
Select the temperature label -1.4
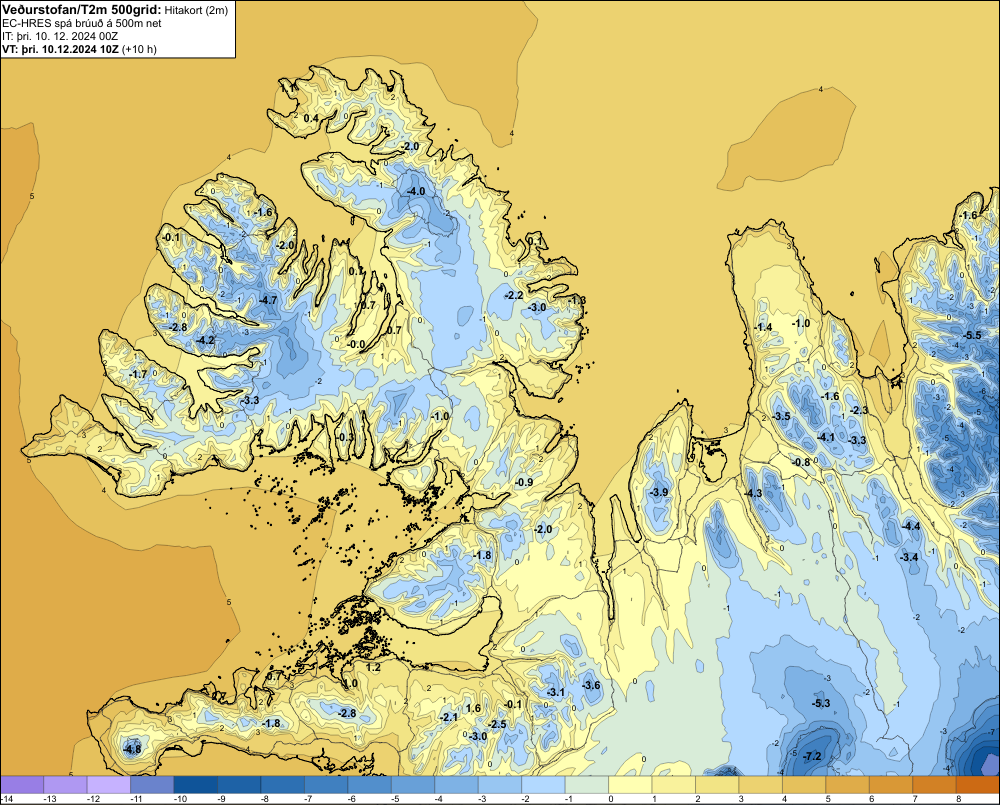click(763, 327)
